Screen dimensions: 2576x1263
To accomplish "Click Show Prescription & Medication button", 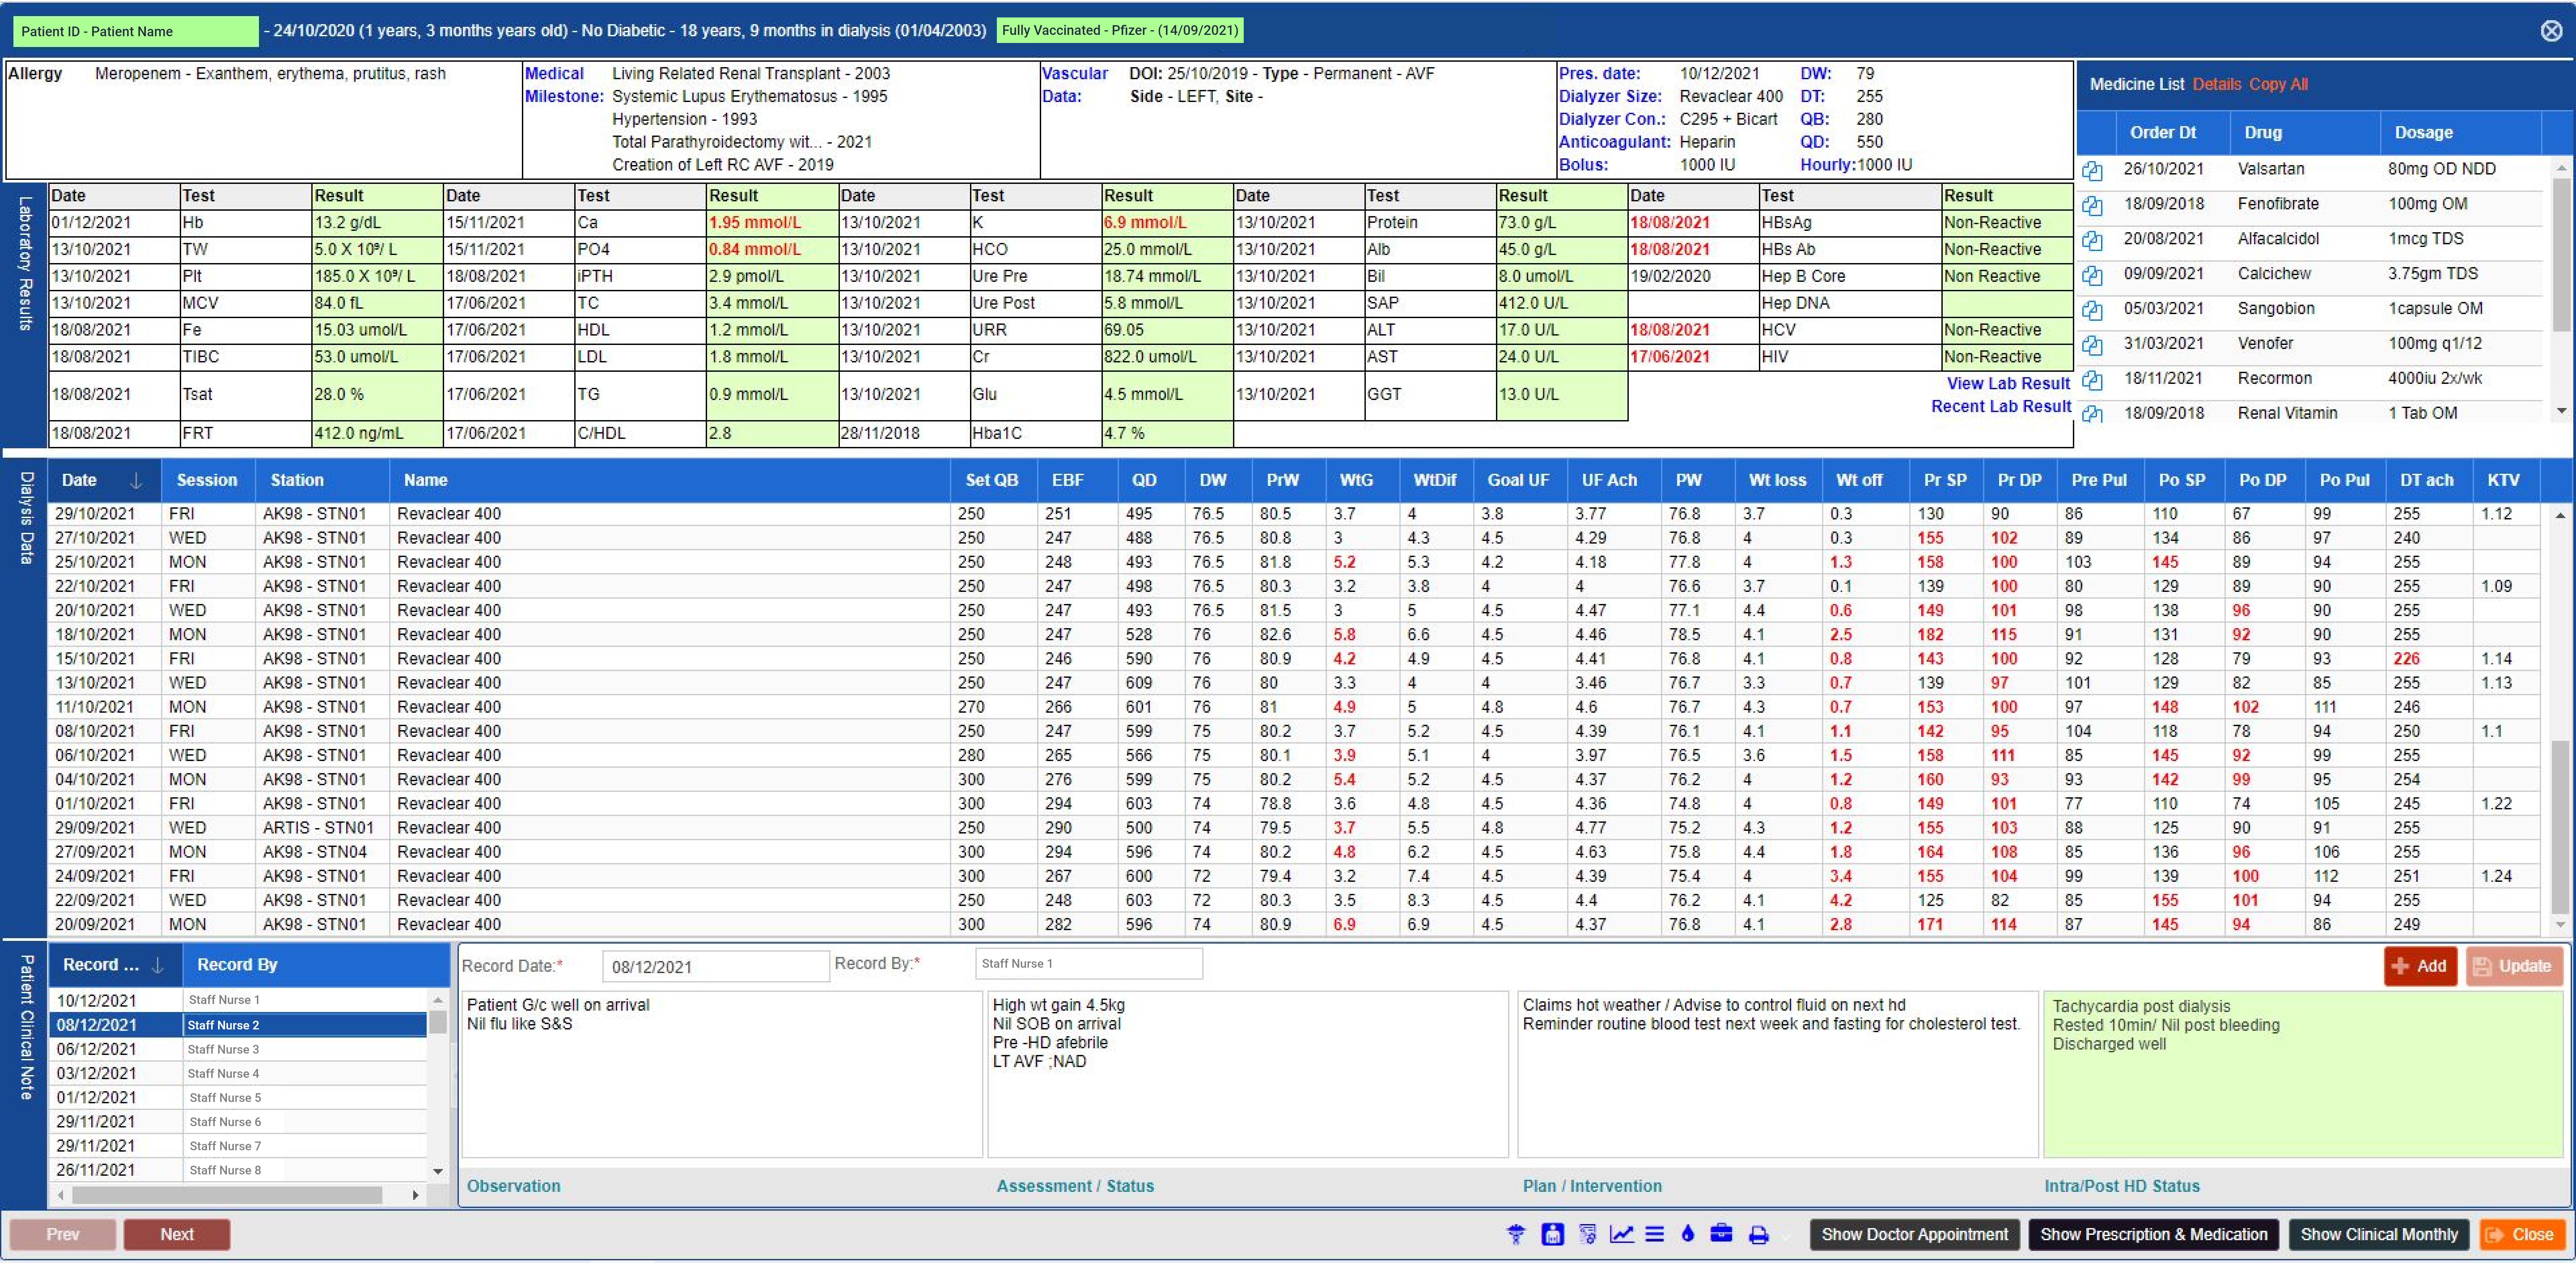I will coord(2153,1234).
